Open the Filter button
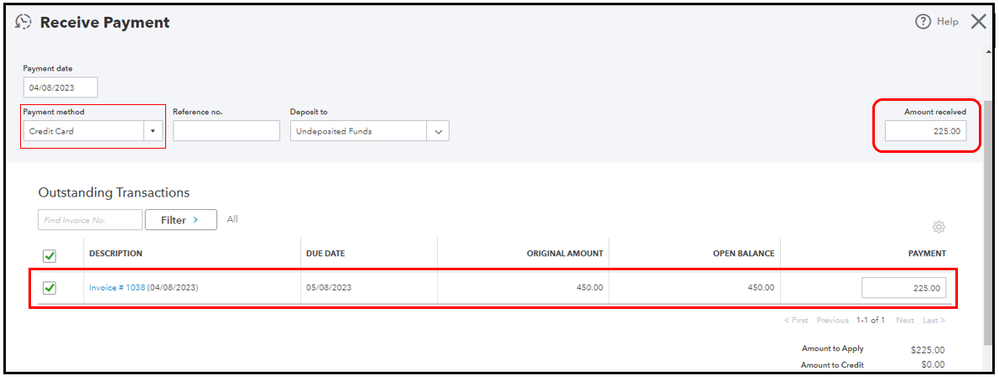The image size is (999, 377). (180, 220)
